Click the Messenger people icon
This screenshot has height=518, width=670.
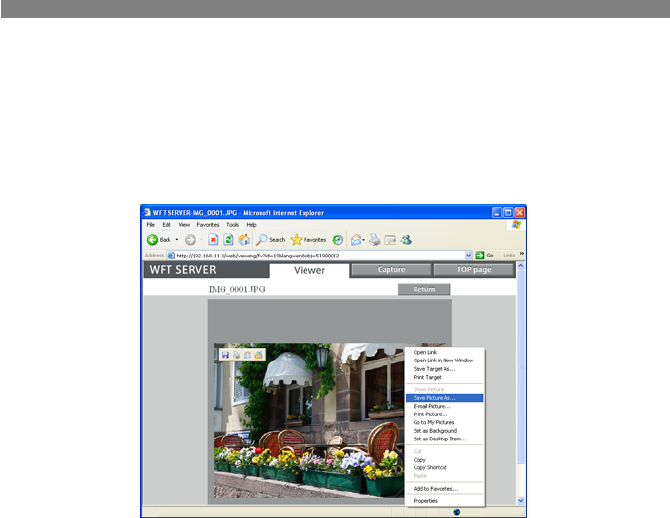click(406, 240)
